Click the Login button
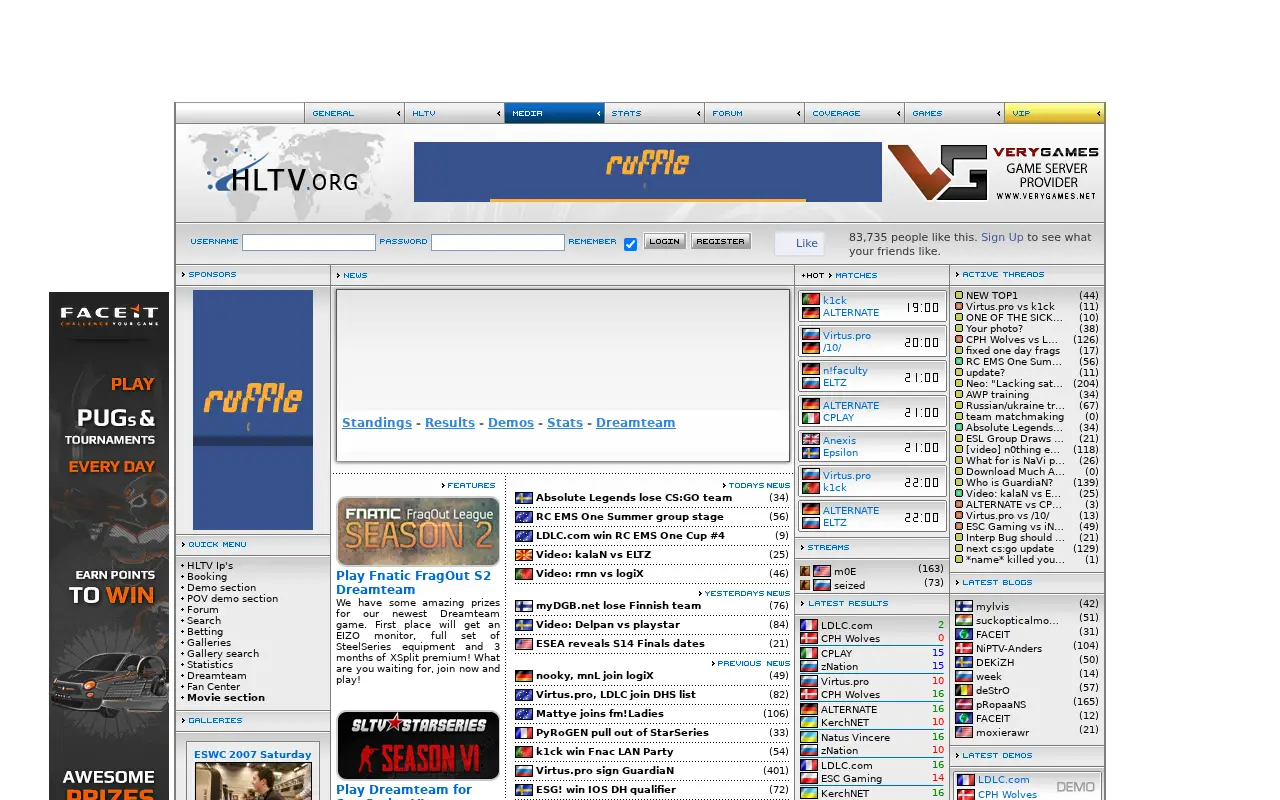This screenshot has height=800, width=1280. point(664,241)
